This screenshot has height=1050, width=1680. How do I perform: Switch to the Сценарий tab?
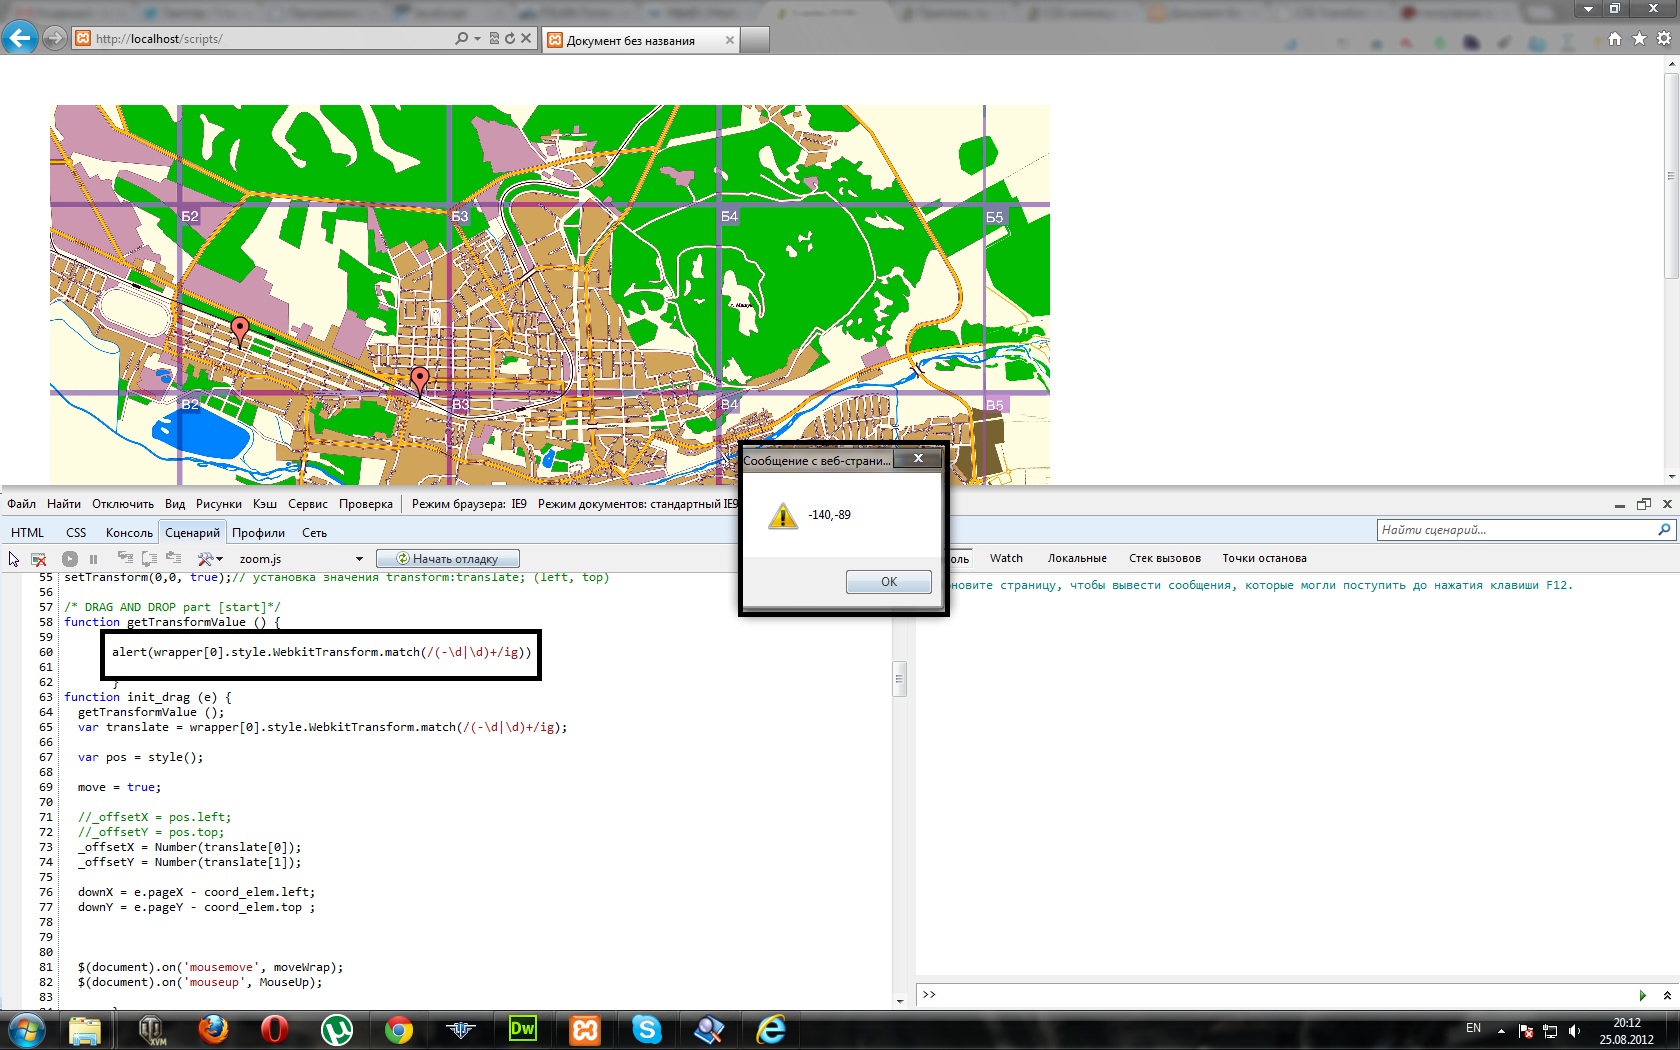click(x=192, y=533)
